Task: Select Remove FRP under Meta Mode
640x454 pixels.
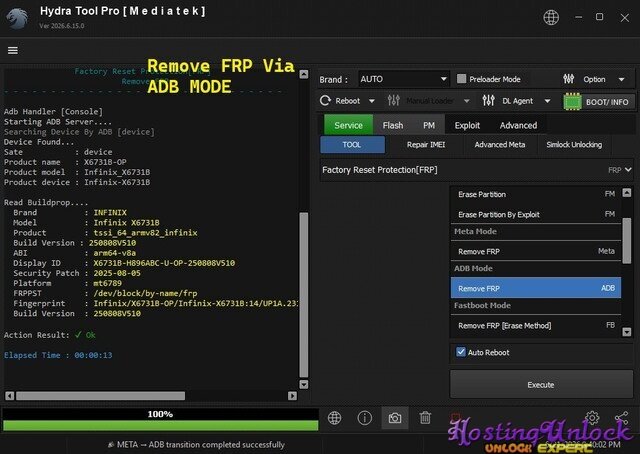Action: (x=536, y=251)
